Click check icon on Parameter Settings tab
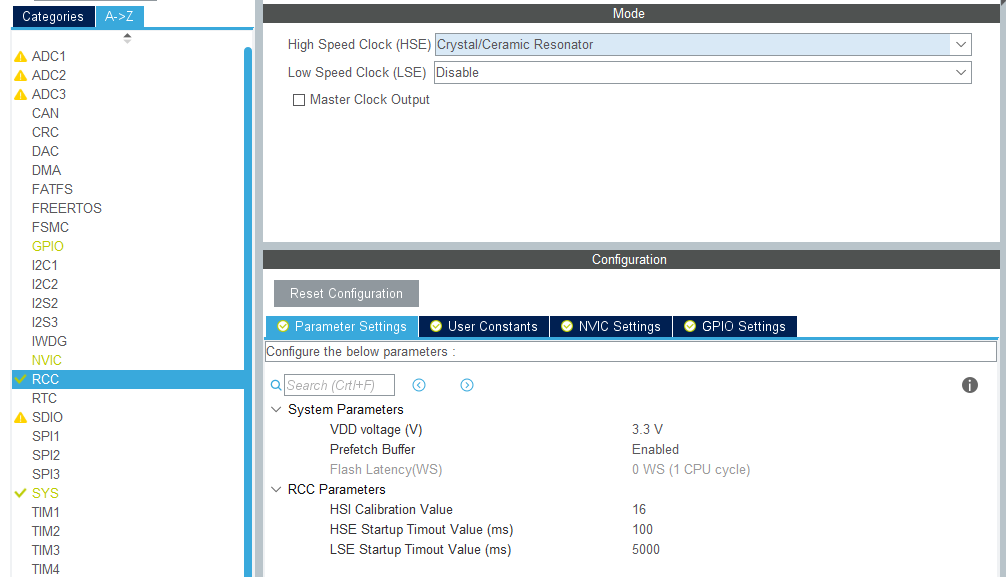The image size is (1006, 577). [283, 326]
